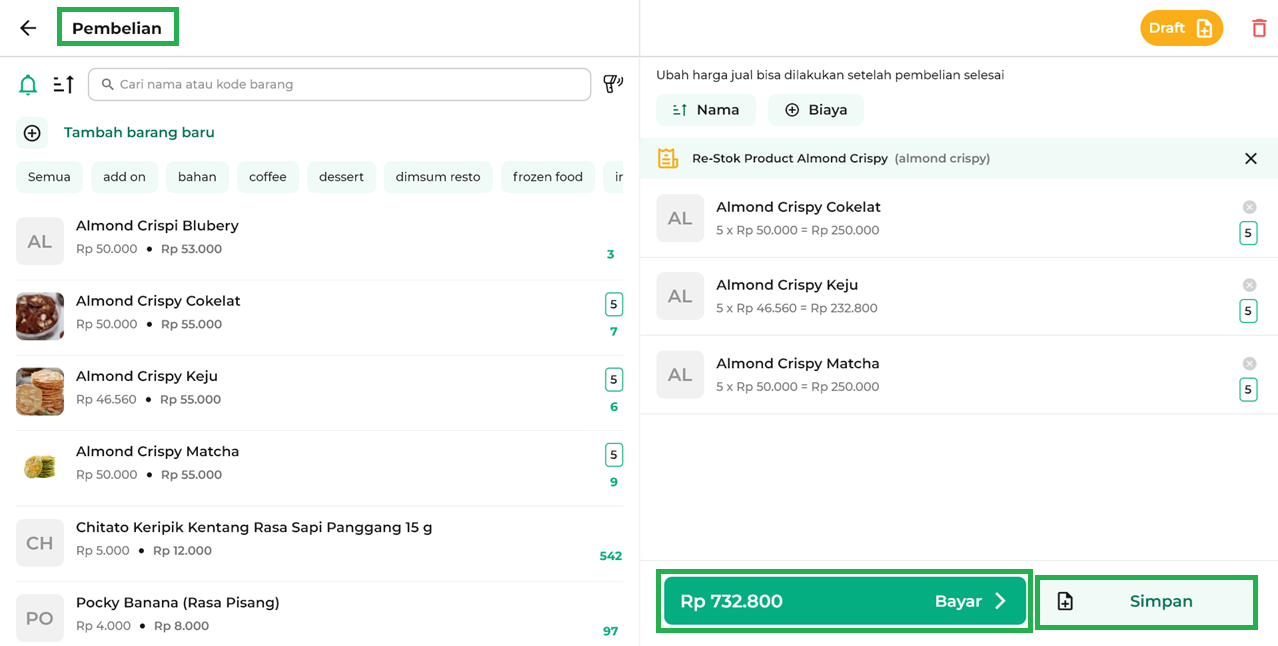1278x646 pixels.
Task: Remove Almond Crispy Cokelat from cart
Action: 1249,207
